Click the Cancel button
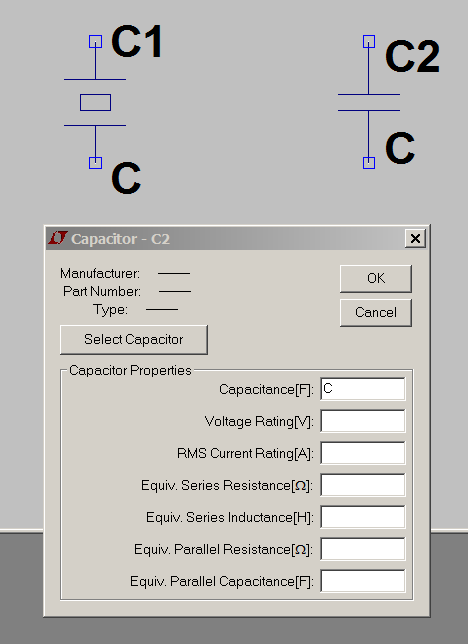The image size is (468, 644). tap(376, 313)
